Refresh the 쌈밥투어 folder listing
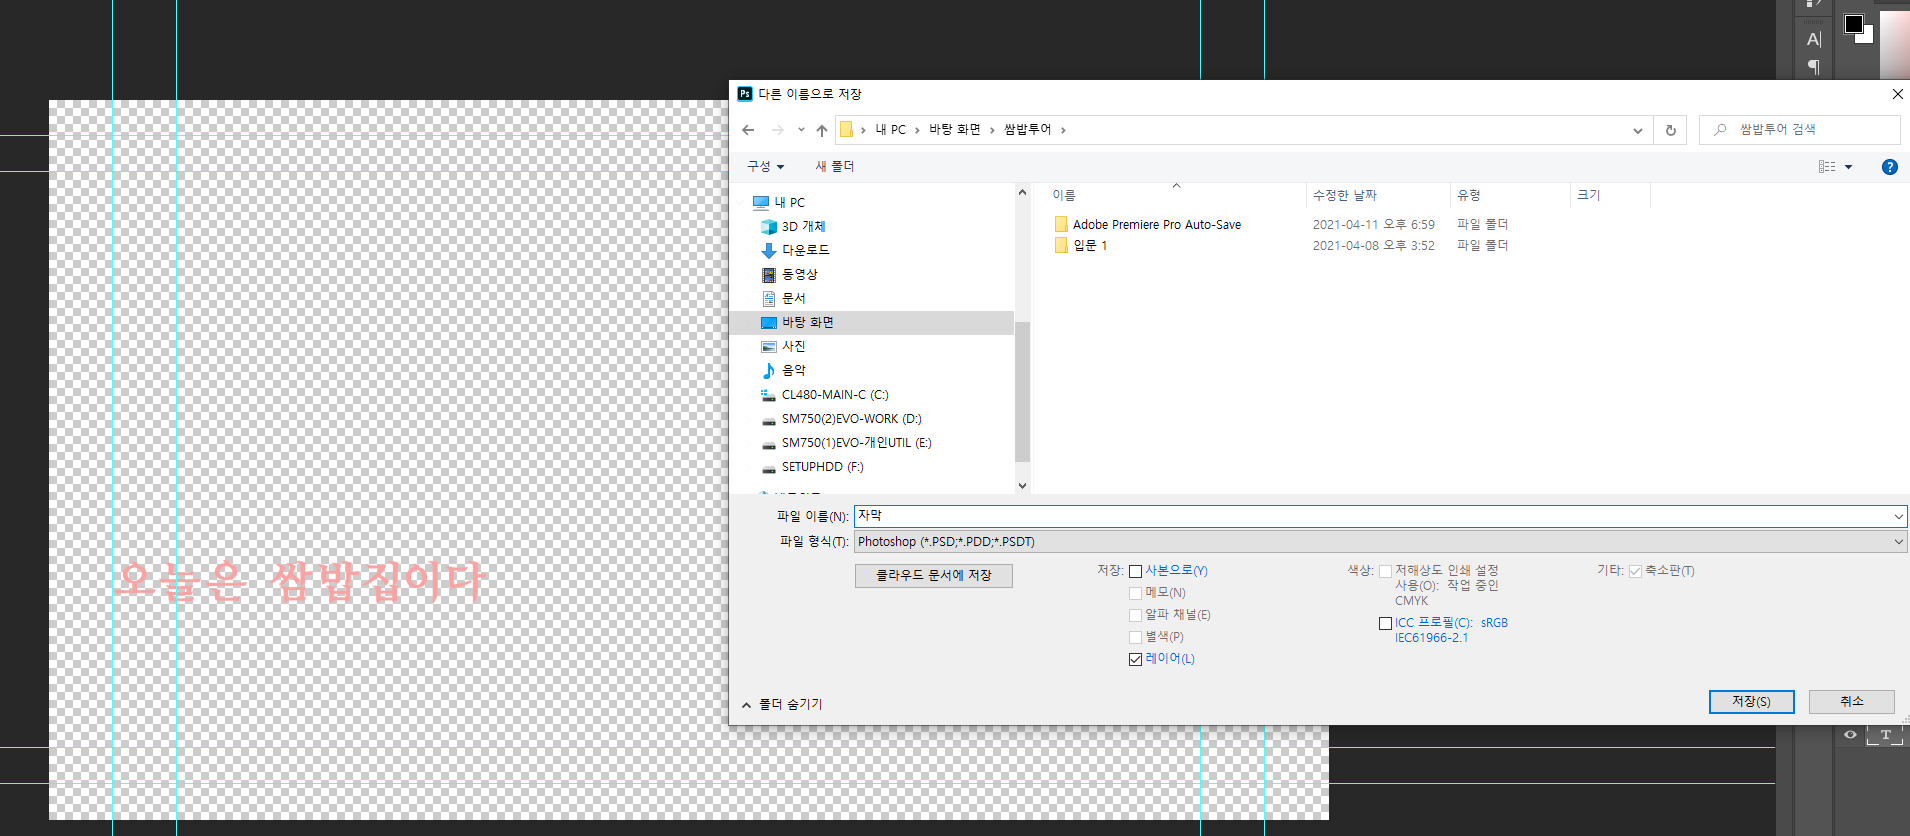This screenshot has width=1910, height=836. [1670, 130]
